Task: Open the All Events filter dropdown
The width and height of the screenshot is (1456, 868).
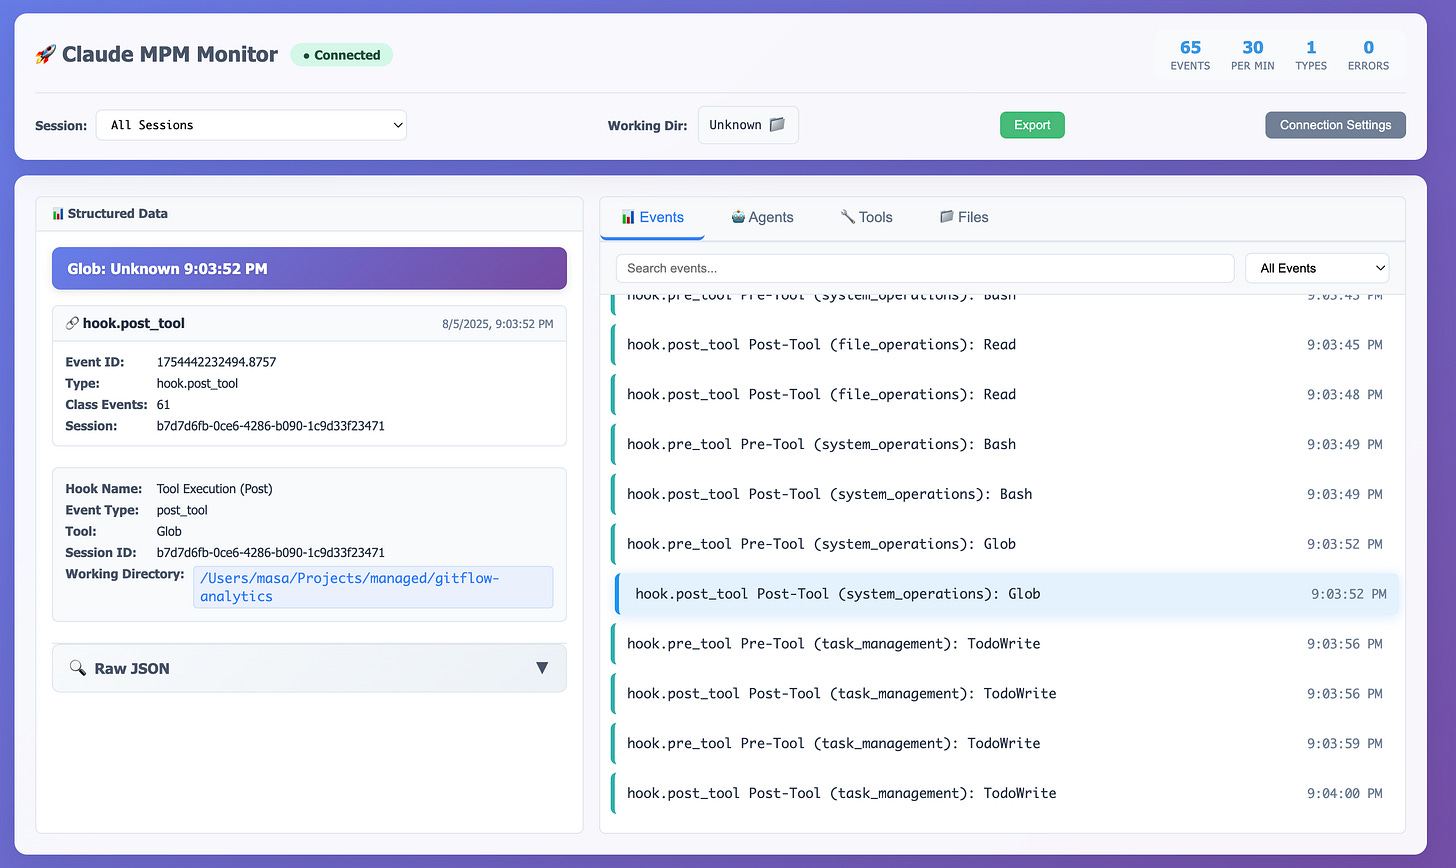Action: click(1317, 268)
